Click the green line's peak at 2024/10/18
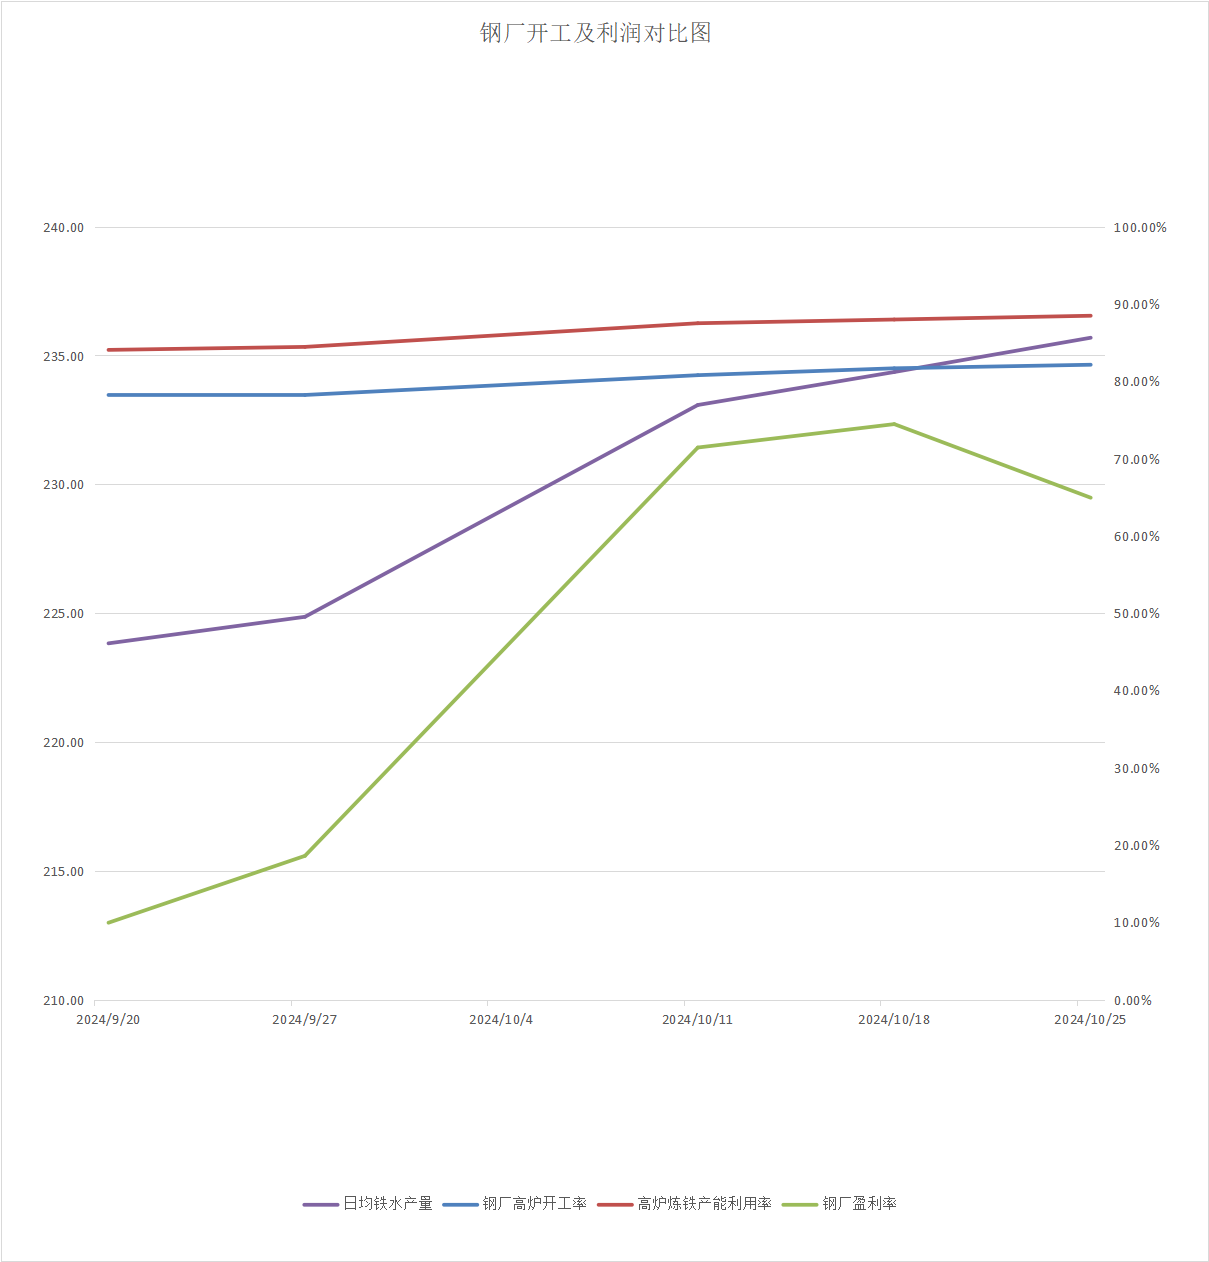 point(894,424)
